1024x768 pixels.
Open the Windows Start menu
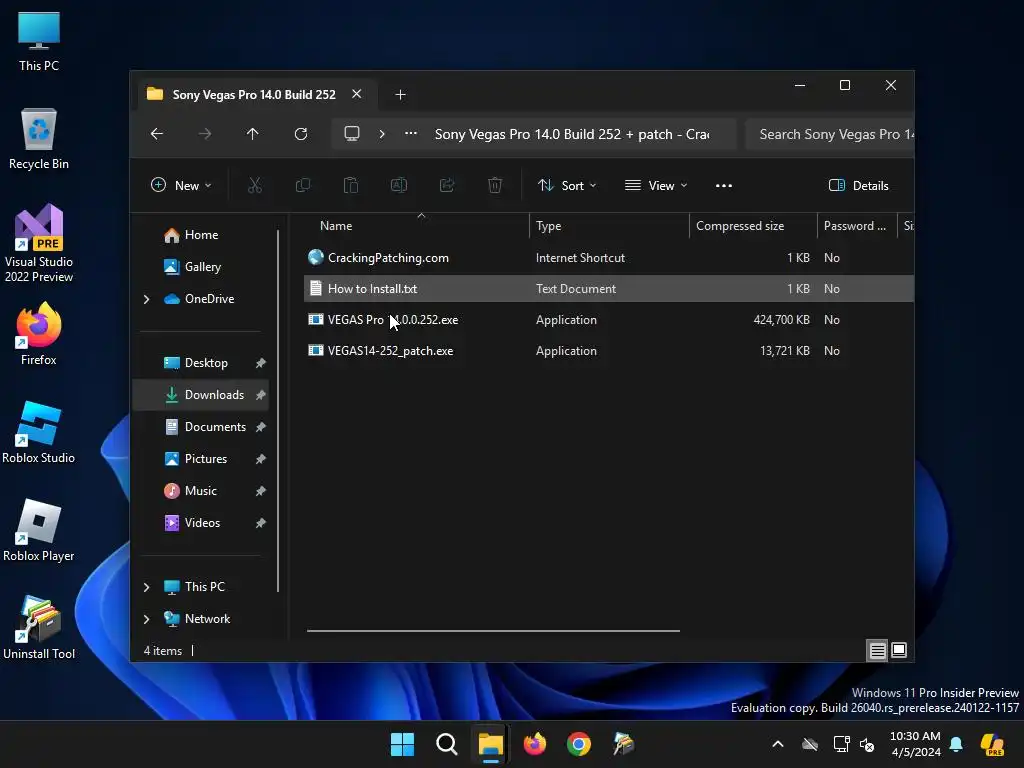(x=402, y=744)
